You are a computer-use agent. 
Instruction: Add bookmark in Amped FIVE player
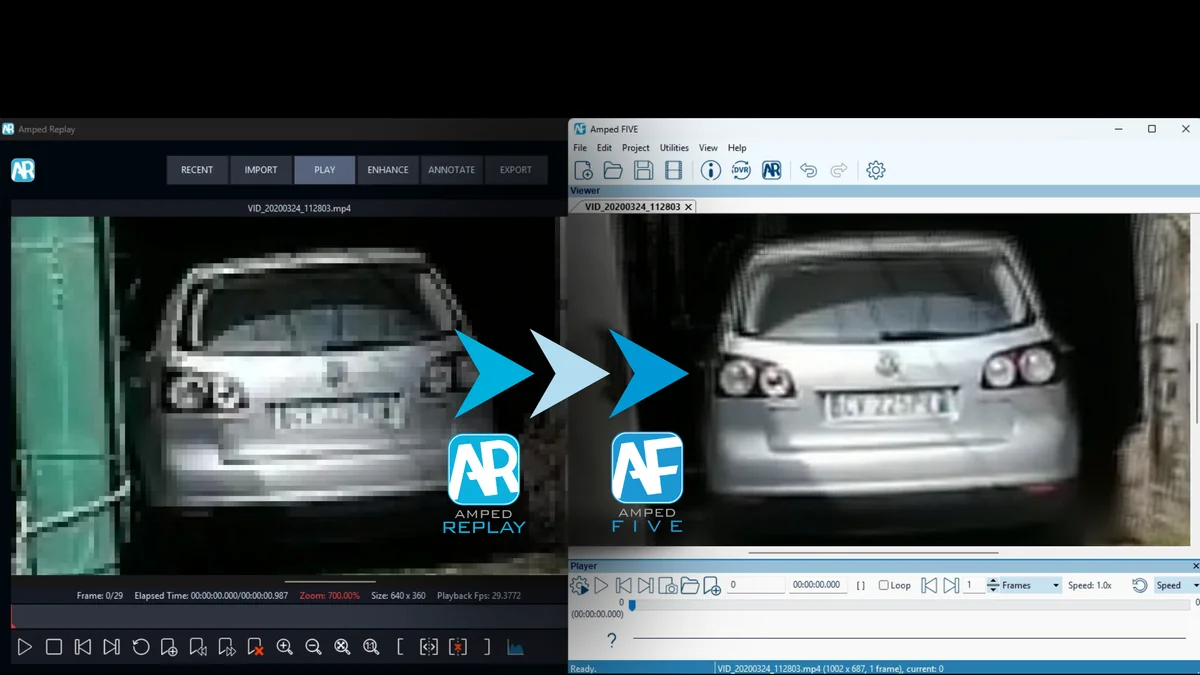coord(712,586)
